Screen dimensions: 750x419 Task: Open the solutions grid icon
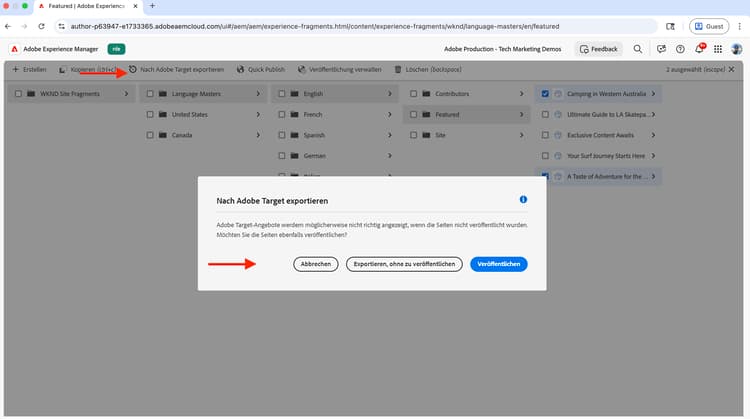(718, 49)
